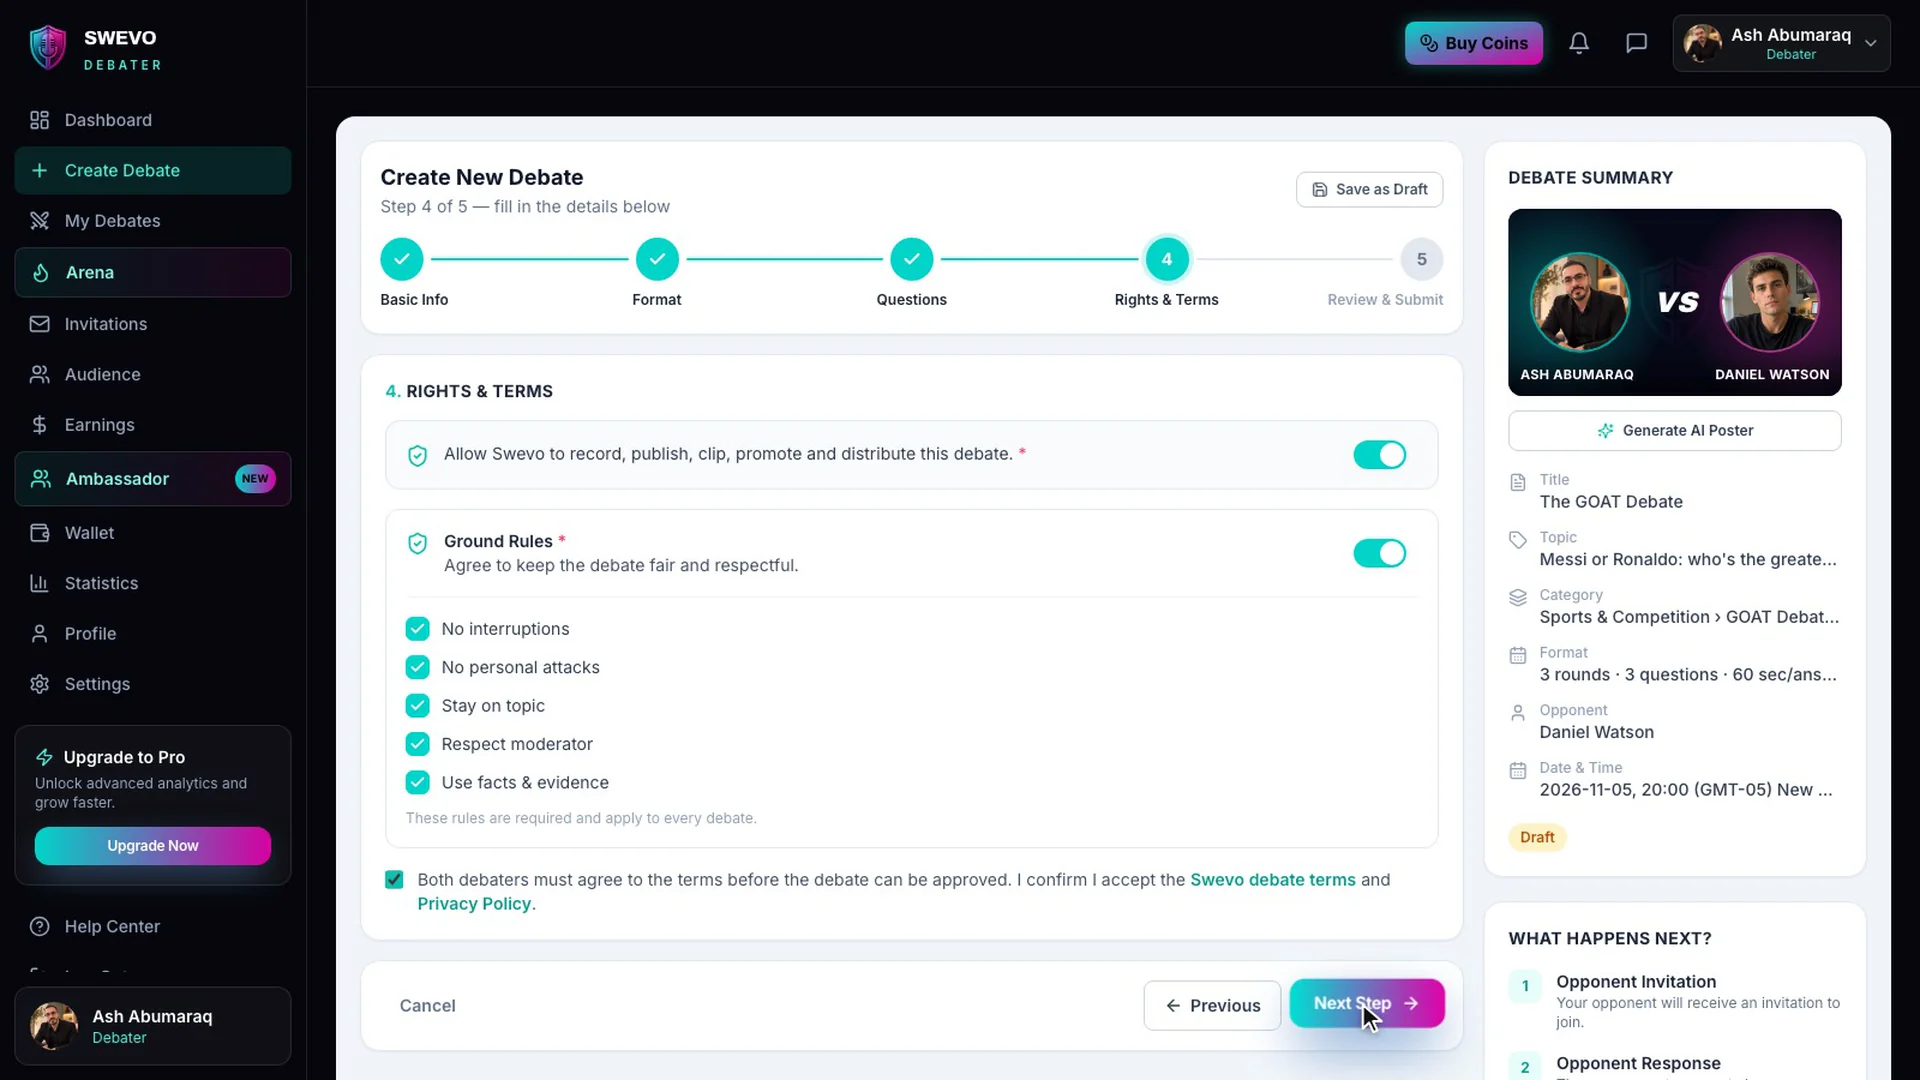Click the Earnings dollar icon

tap(39, 425)
